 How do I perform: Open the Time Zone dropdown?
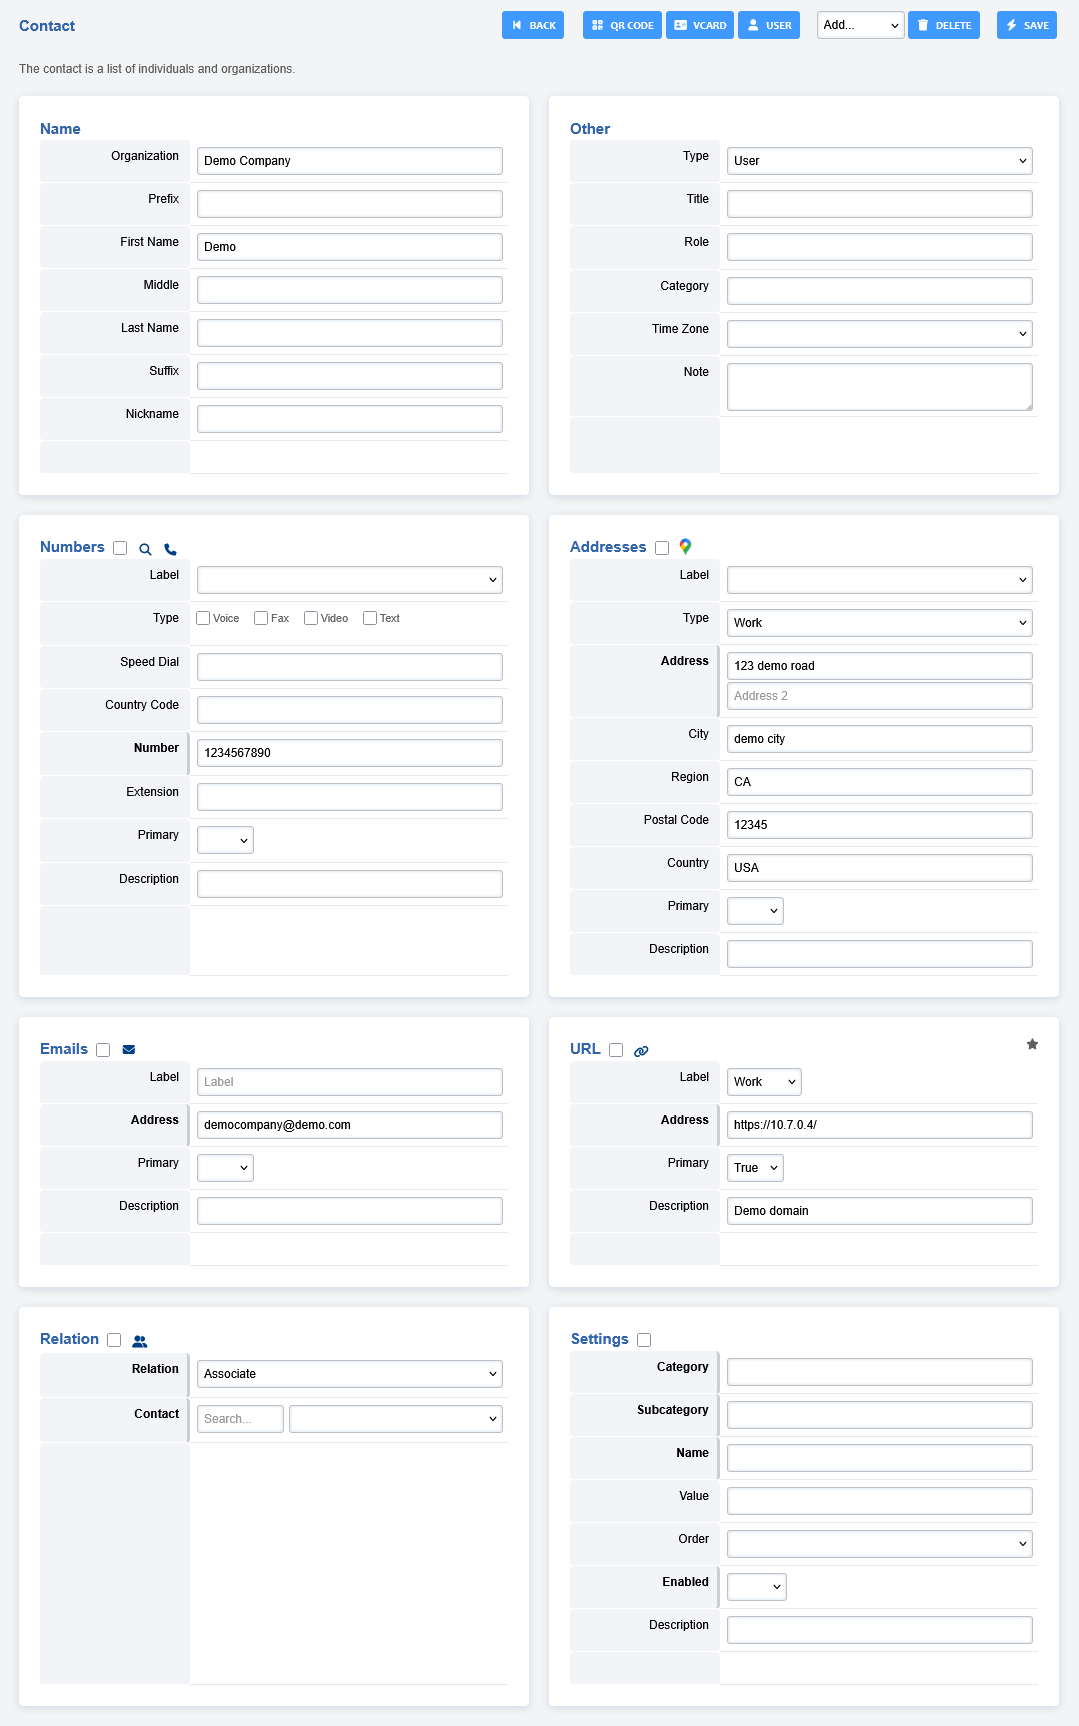click(879, 334)
